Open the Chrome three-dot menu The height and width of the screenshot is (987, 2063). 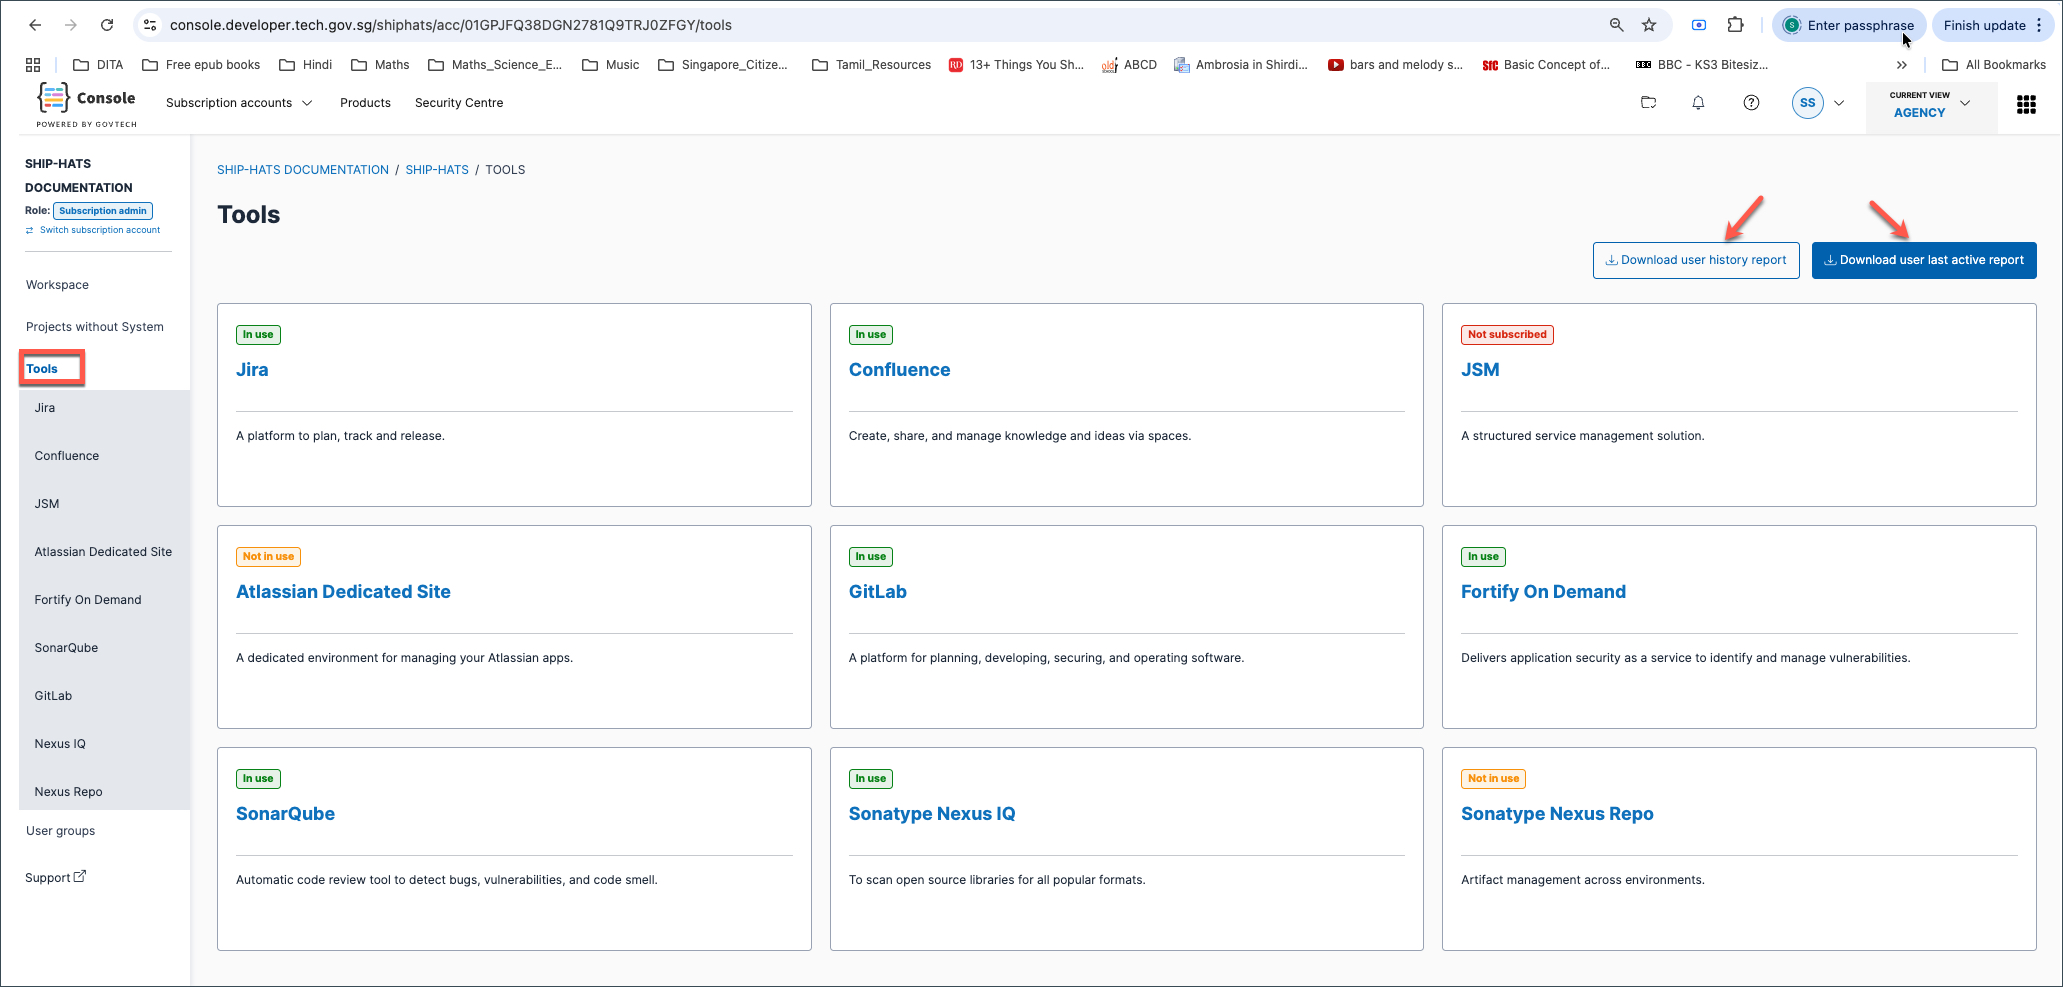[2039, 25]
